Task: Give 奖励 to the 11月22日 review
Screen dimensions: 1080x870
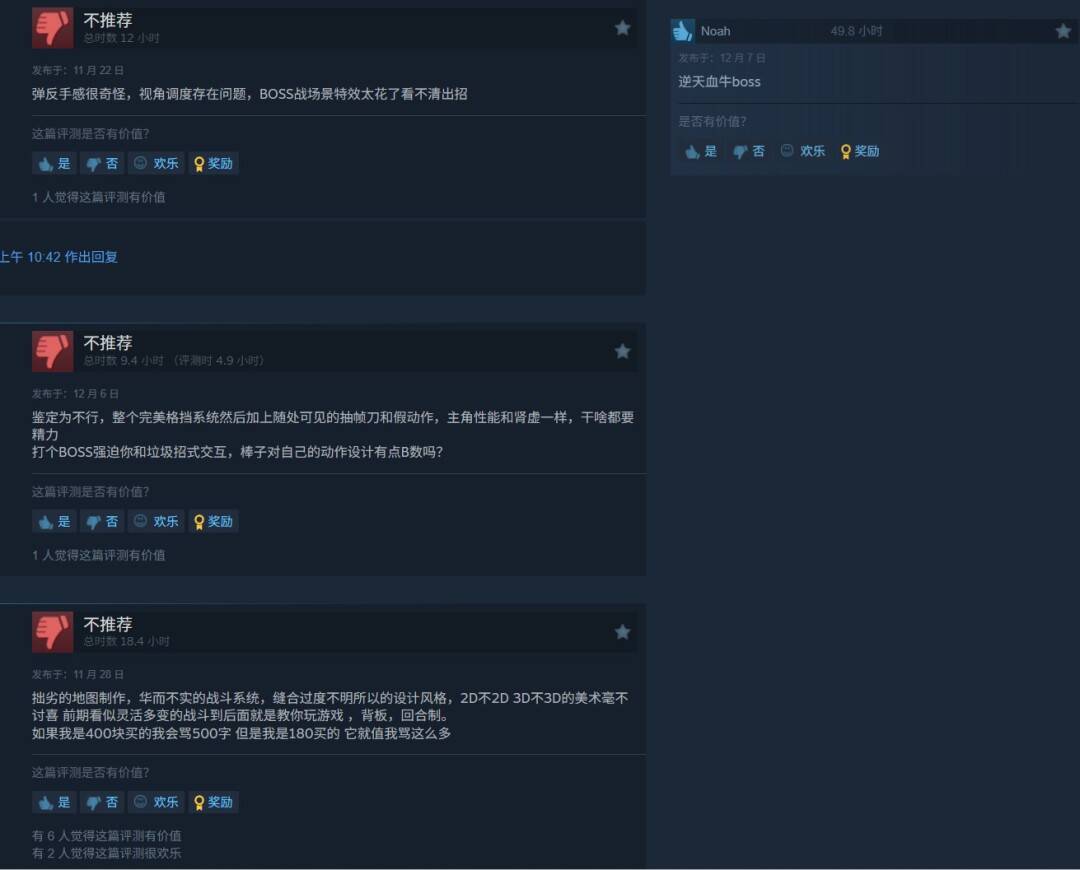Action: coord(213,163)
